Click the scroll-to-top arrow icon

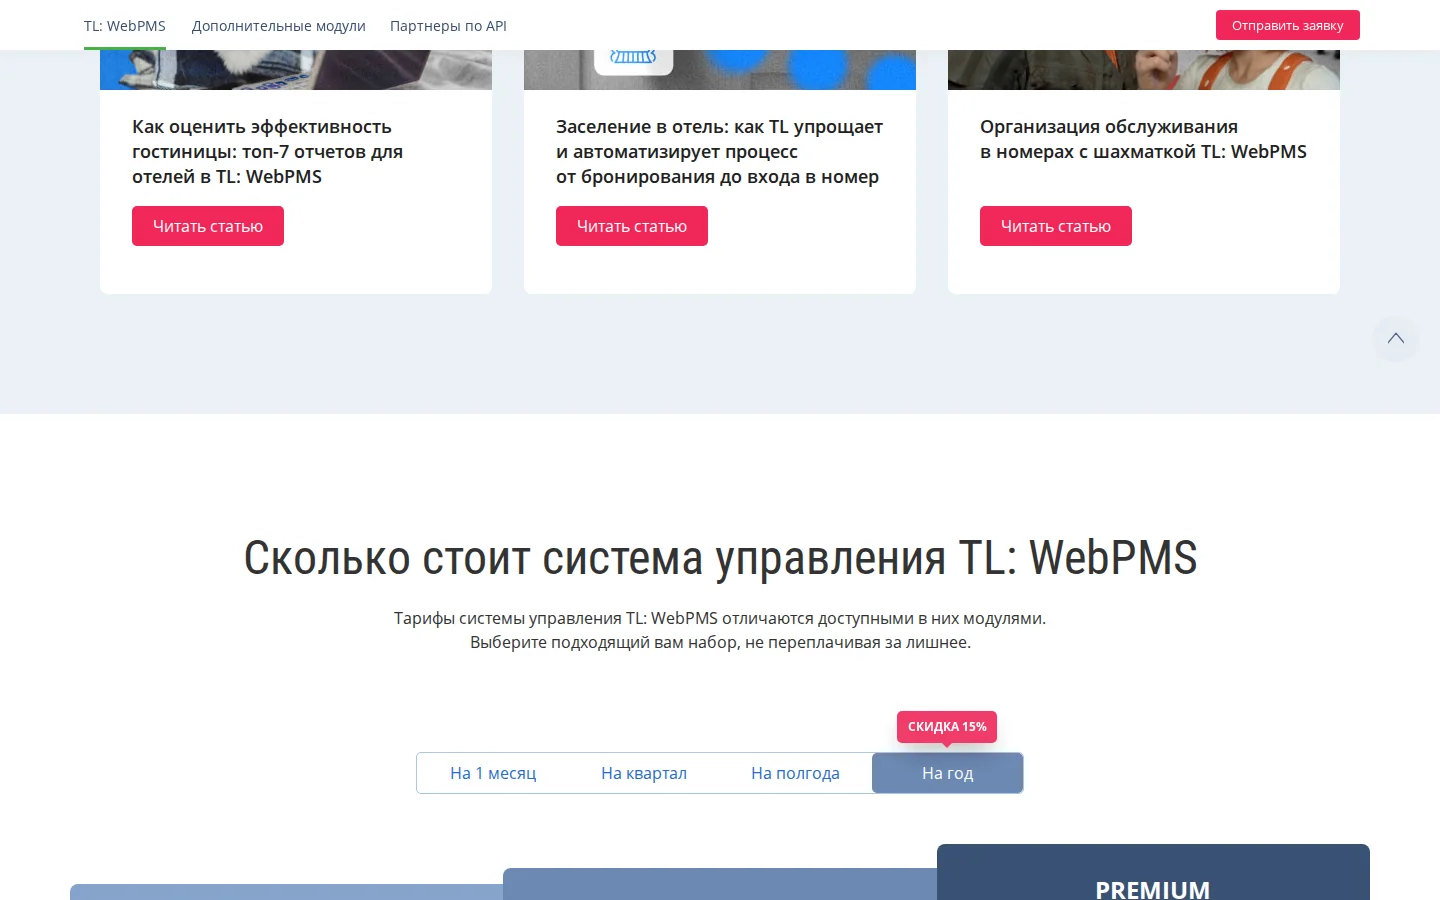click(1396, 339)
